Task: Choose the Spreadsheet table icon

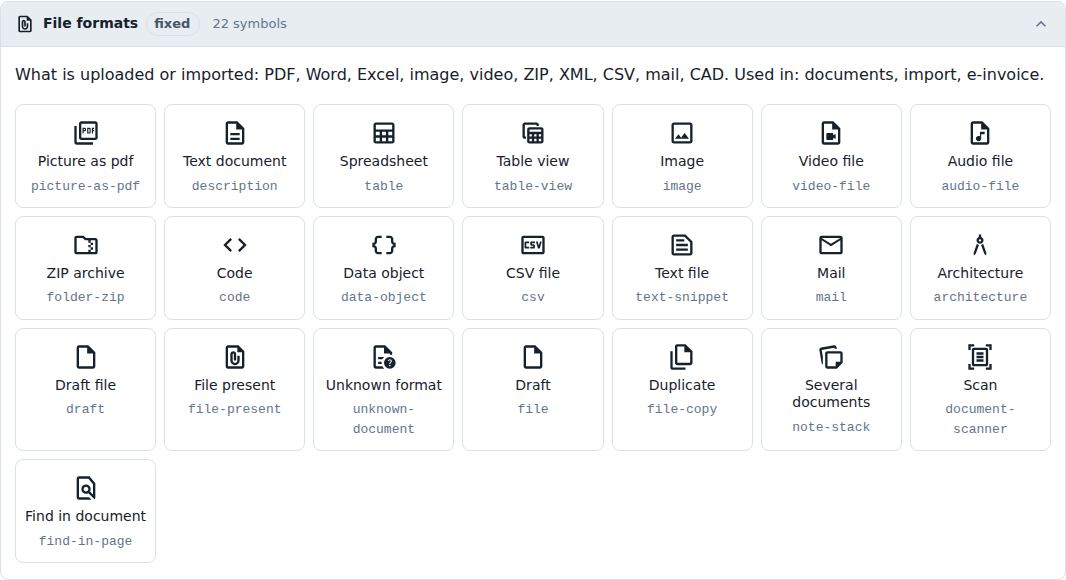Action: 383,133
